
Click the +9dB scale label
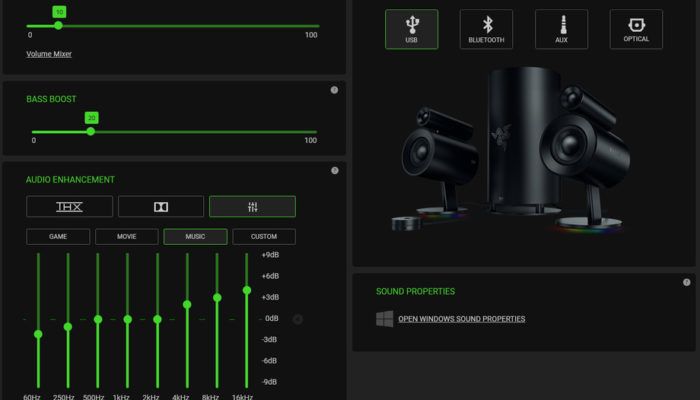[x=270, y=255]
